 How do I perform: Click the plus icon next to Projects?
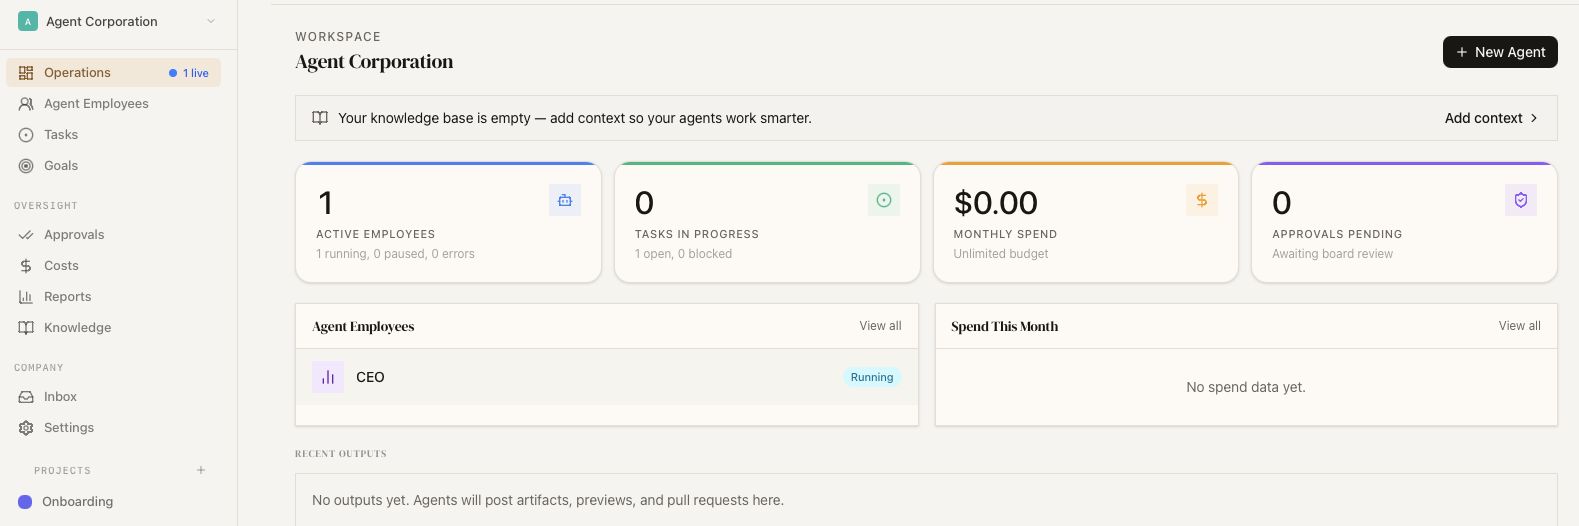201,470
